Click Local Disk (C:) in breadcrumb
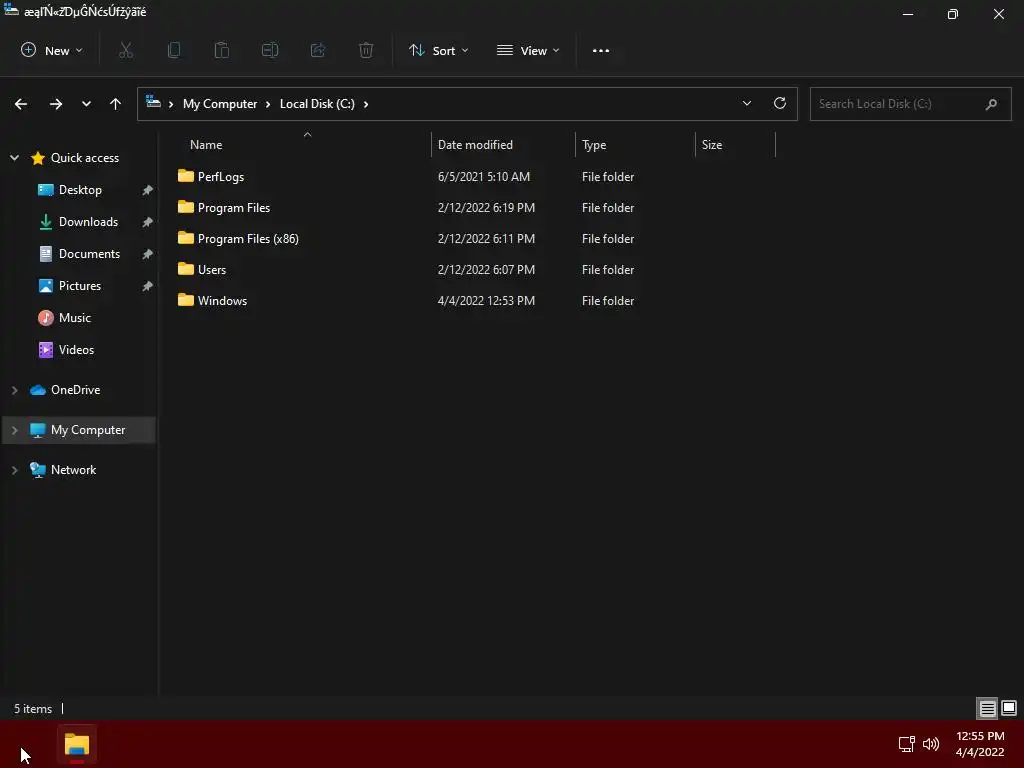 317,104
